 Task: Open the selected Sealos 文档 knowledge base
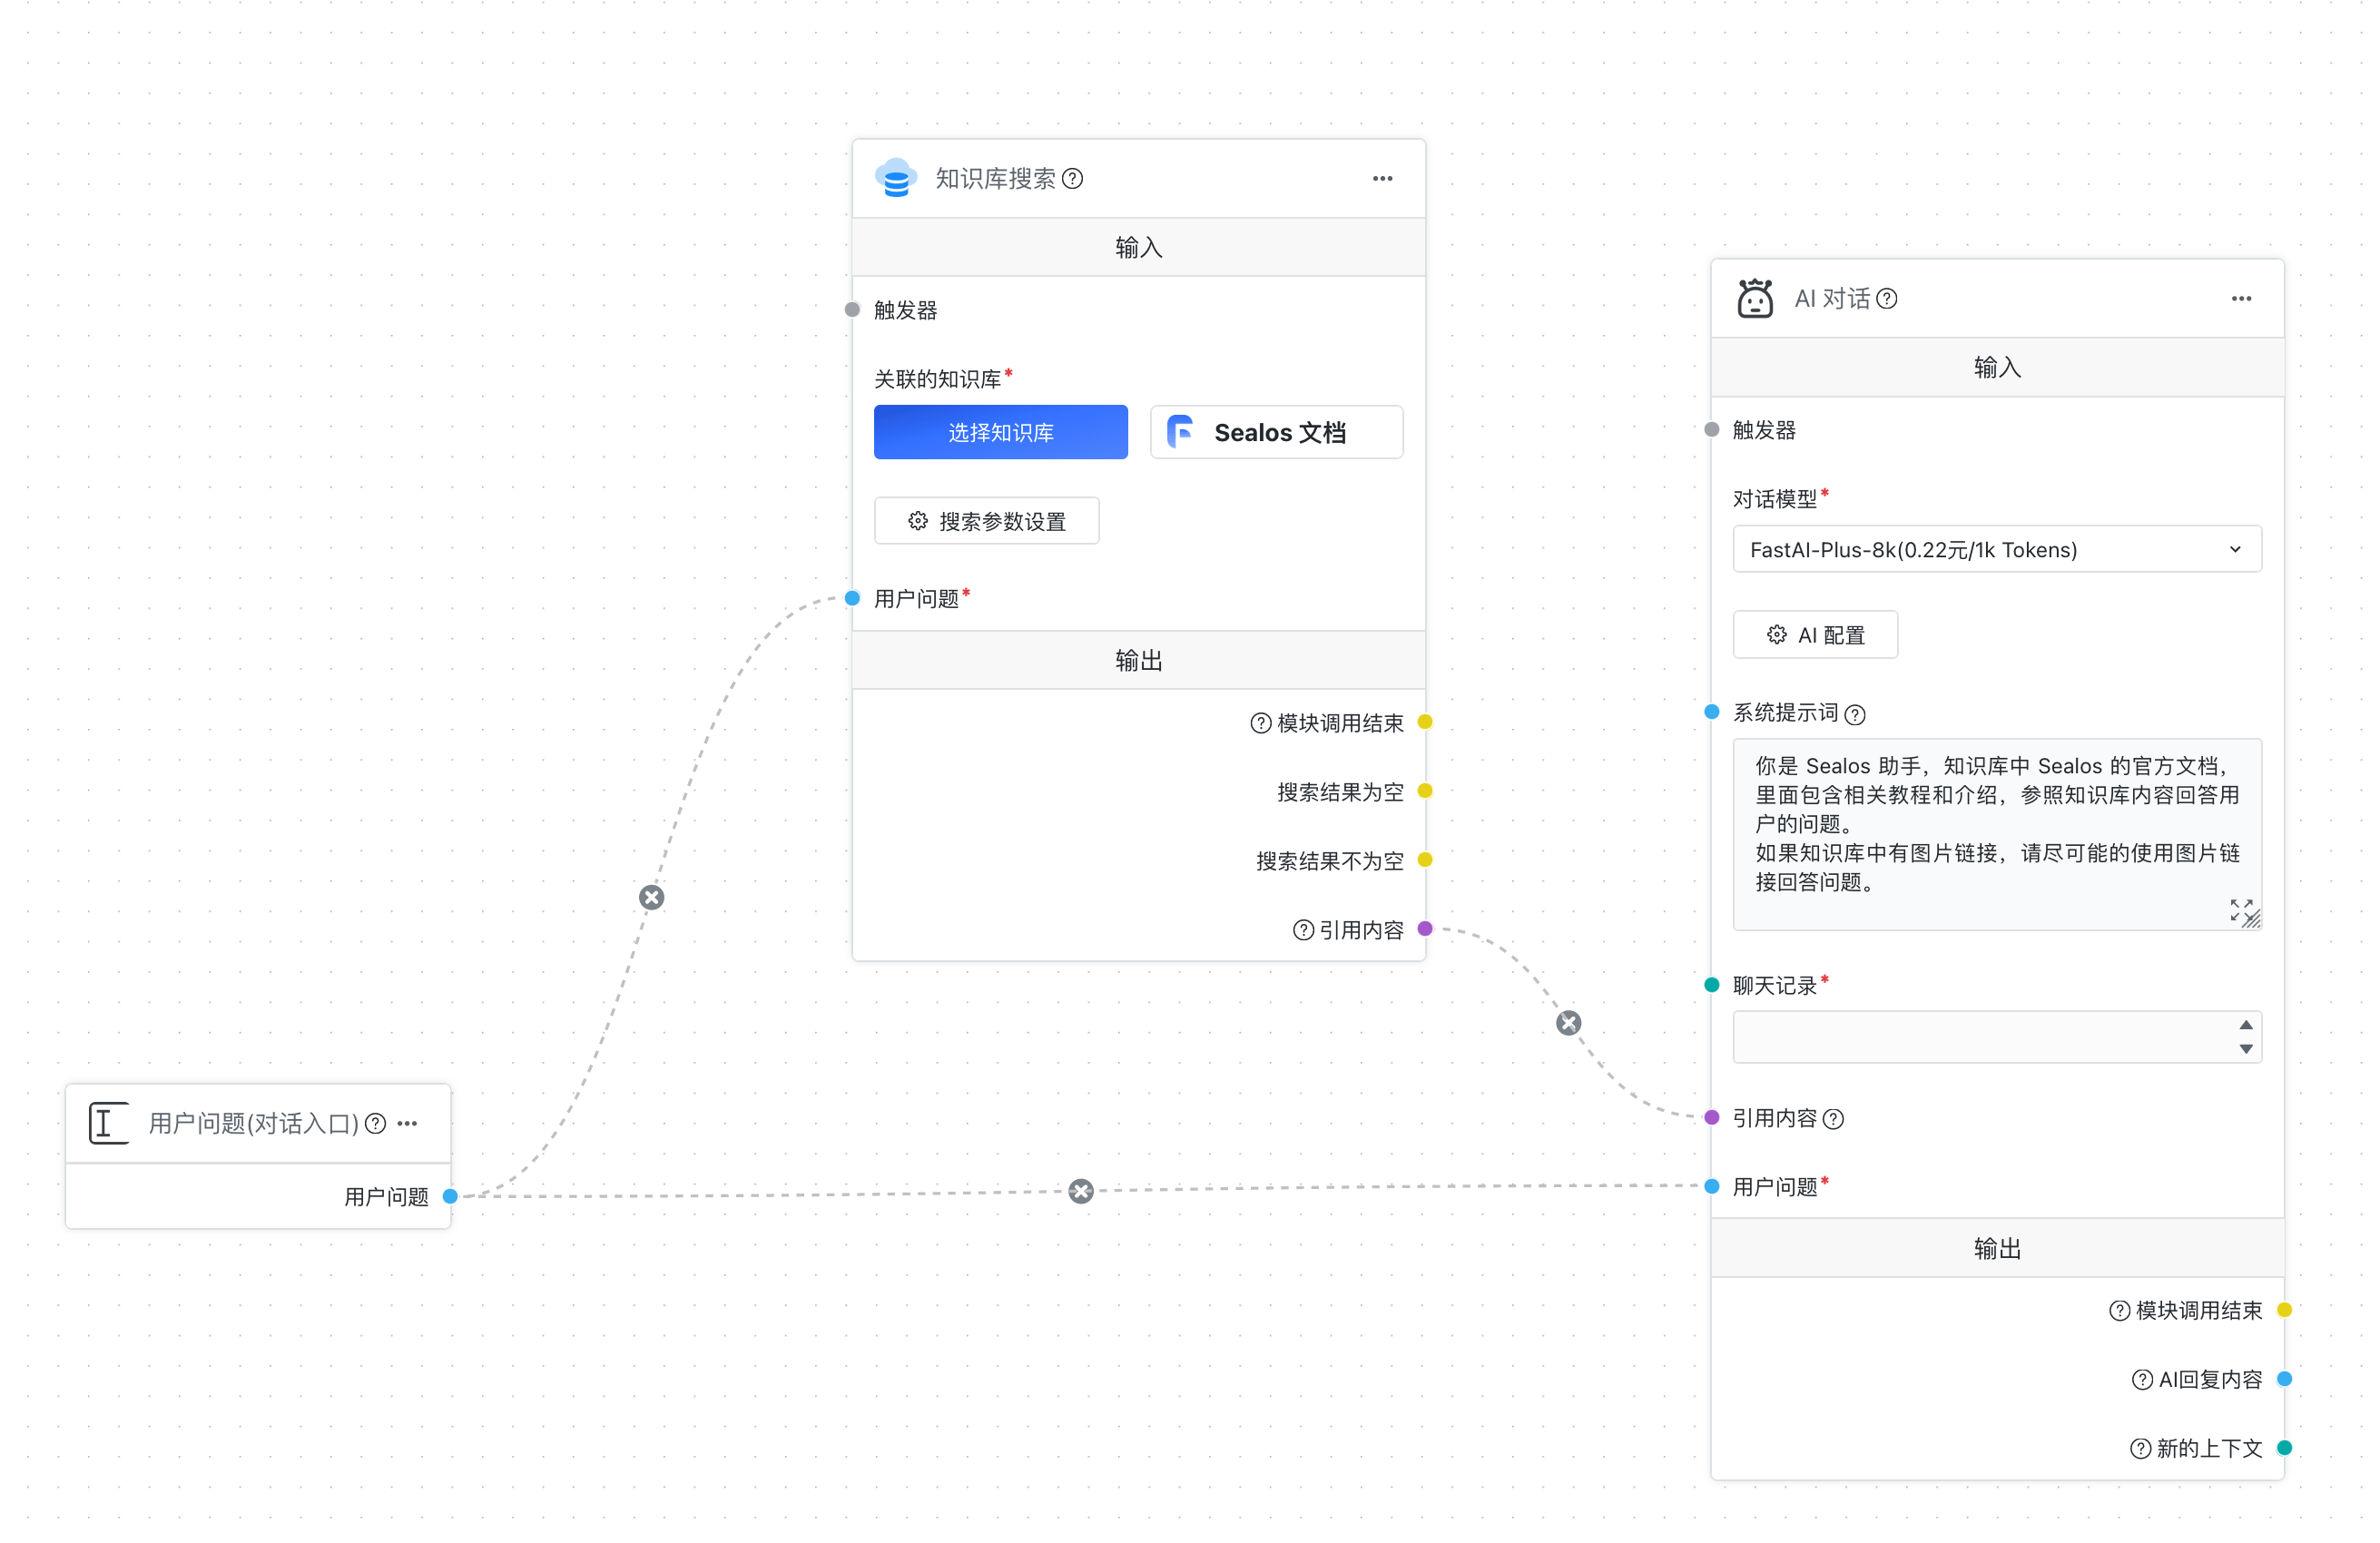point(1276,432)
